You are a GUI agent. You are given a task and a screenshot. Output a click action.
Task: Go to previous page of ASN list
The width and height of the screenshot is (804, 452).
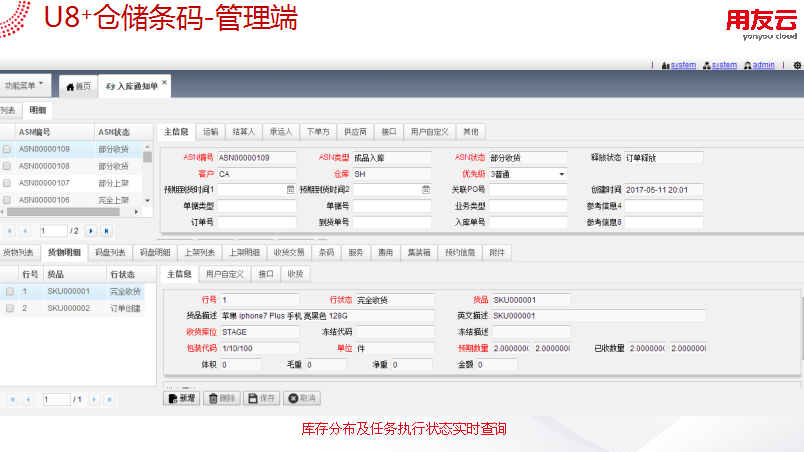tap(25, 231)
